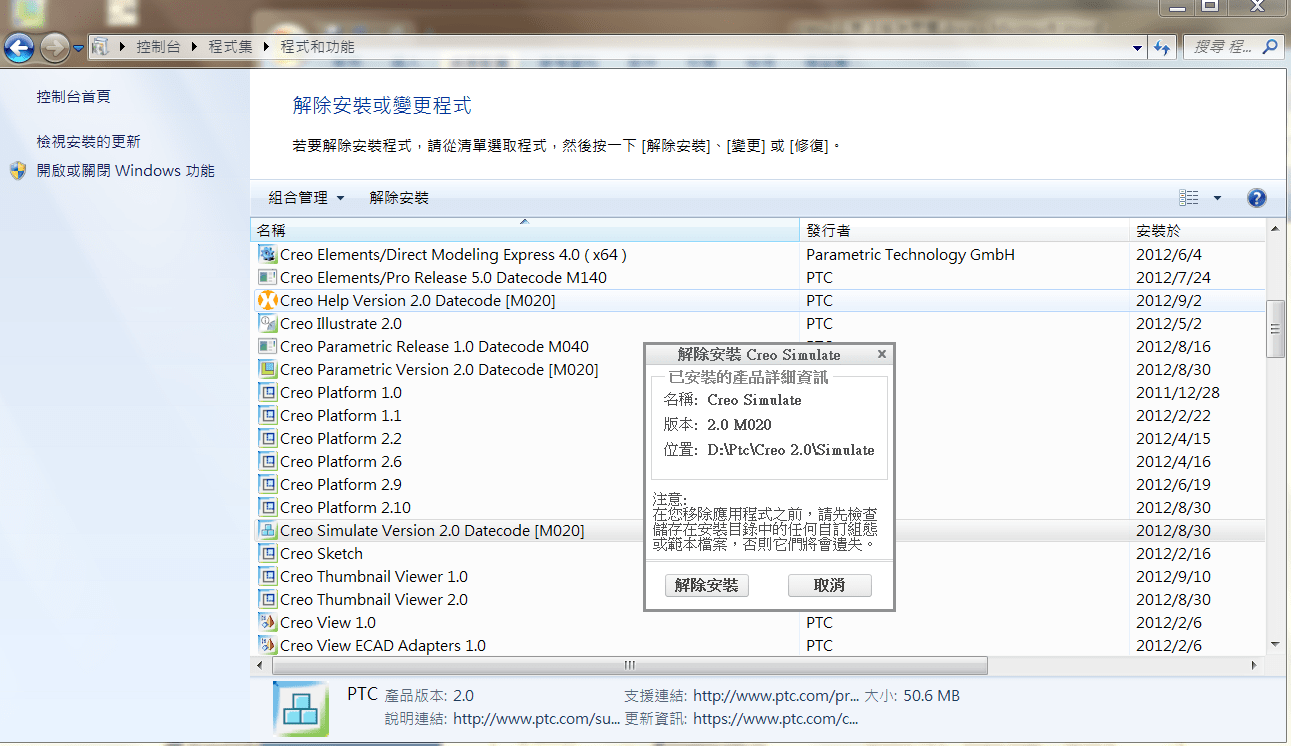Viewport: 1291px width, 746px height.
Task: Click the search programs input field
Action: point(1225,47)
